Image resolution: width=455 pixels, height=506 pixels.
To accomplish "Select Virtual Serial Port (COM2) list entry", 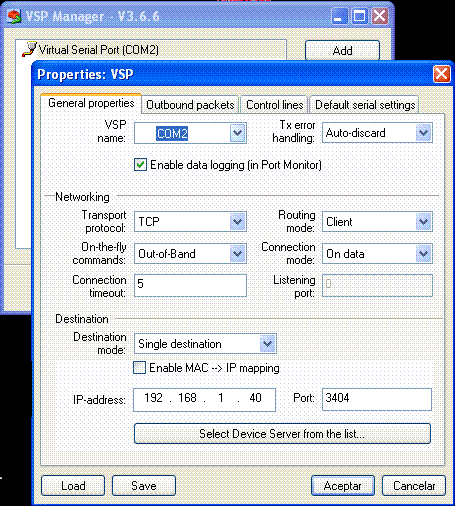I will (99, 50).
